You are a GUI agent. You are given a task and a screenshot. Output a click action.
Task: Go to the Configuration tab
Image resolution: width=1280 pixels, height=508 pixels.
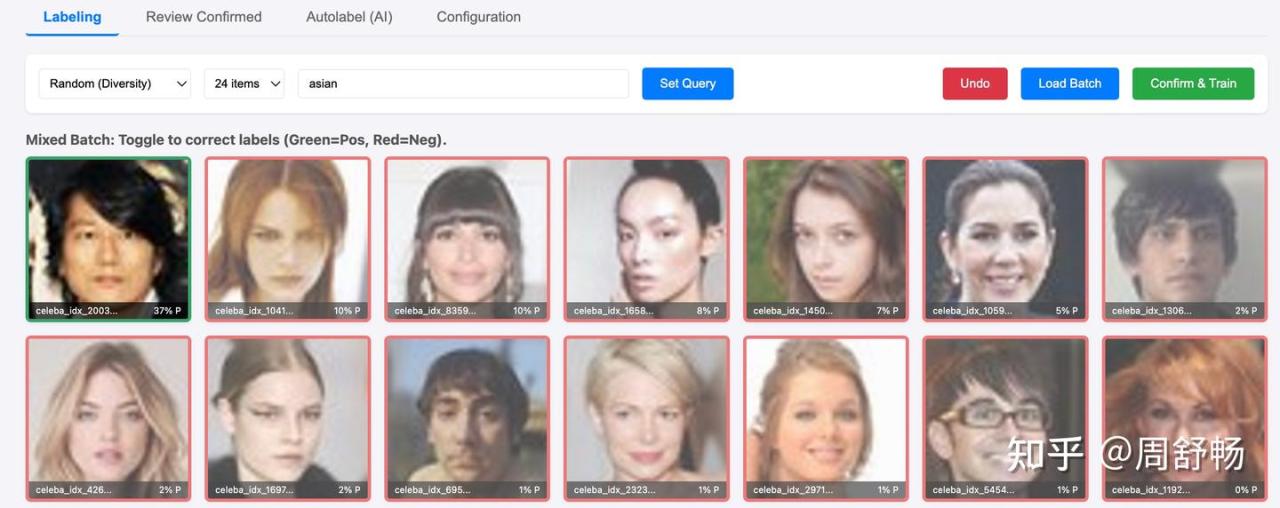pyautogui.click(x=478, y=17)
